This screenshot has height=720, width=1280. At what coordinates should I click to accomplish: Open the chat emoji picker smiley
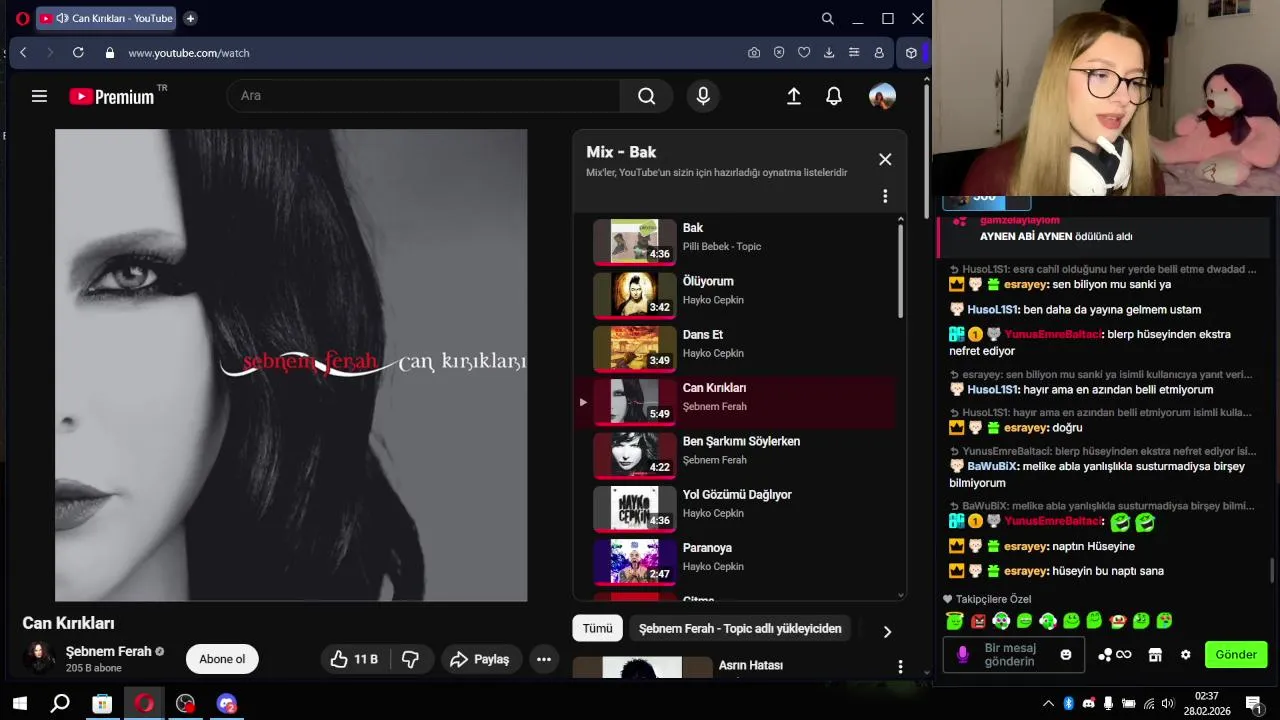coord(1066,655)
